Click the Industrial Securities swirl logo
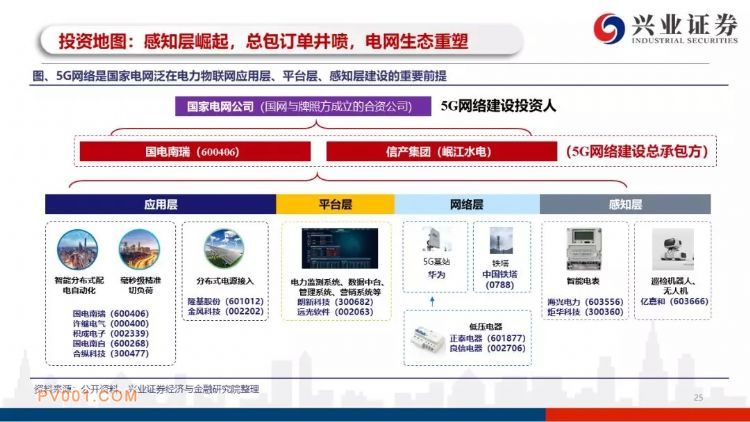This screenshot has height=422, width=750. pyautogui.click(x=608, y=28)
